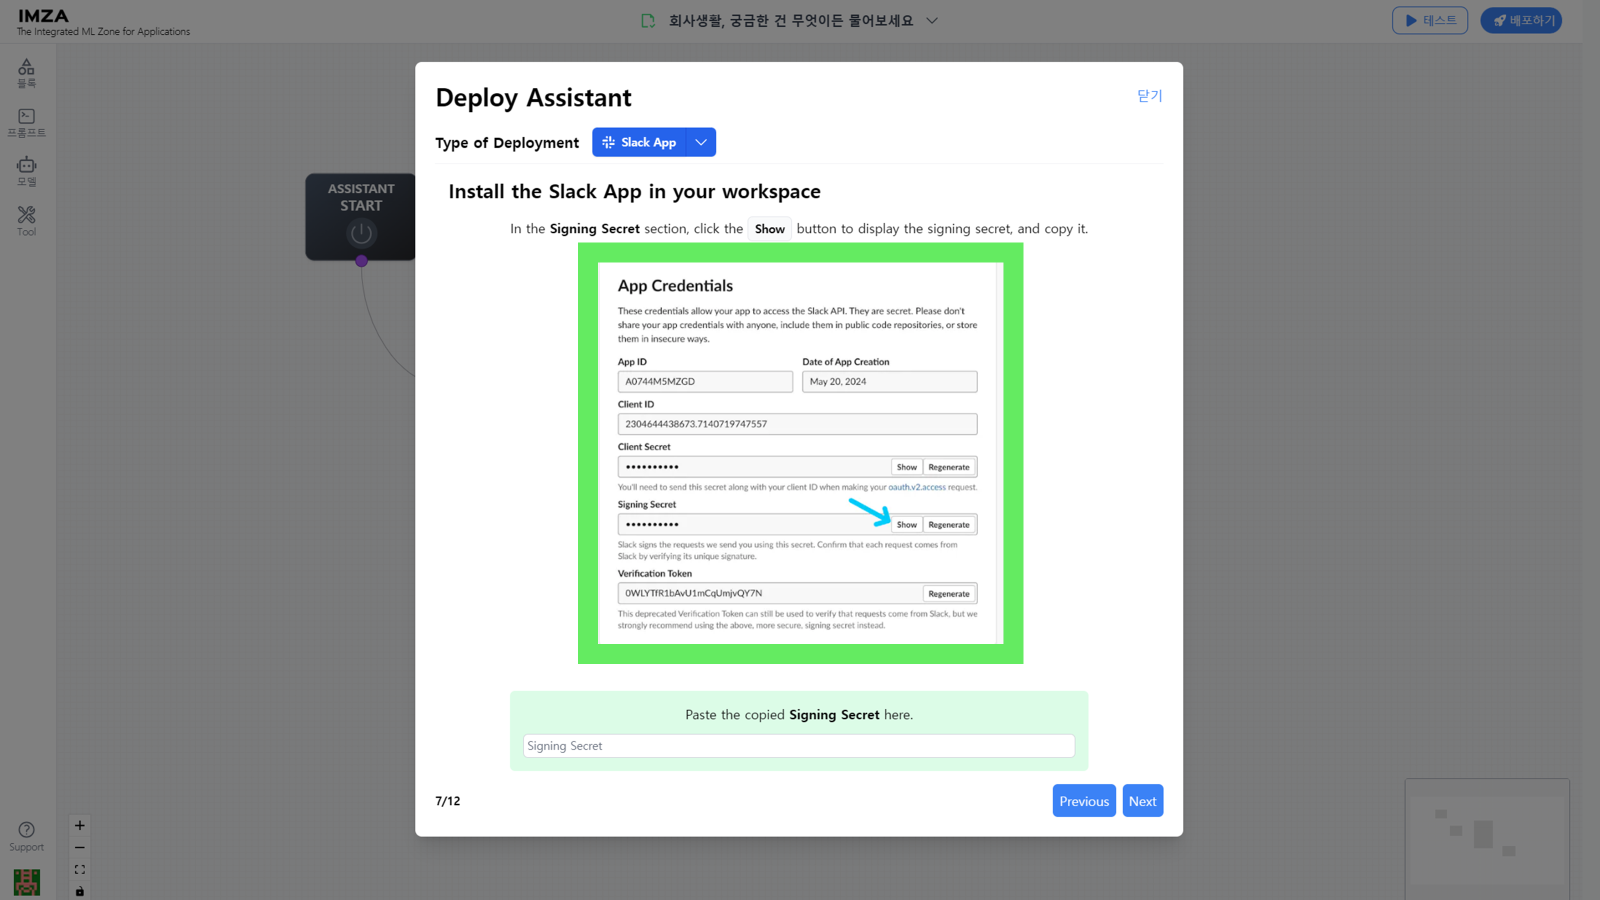This screenshot has width=1600, height=900.
Task: Click the 테스트 test button
Action: click(x=1430, y=20)
